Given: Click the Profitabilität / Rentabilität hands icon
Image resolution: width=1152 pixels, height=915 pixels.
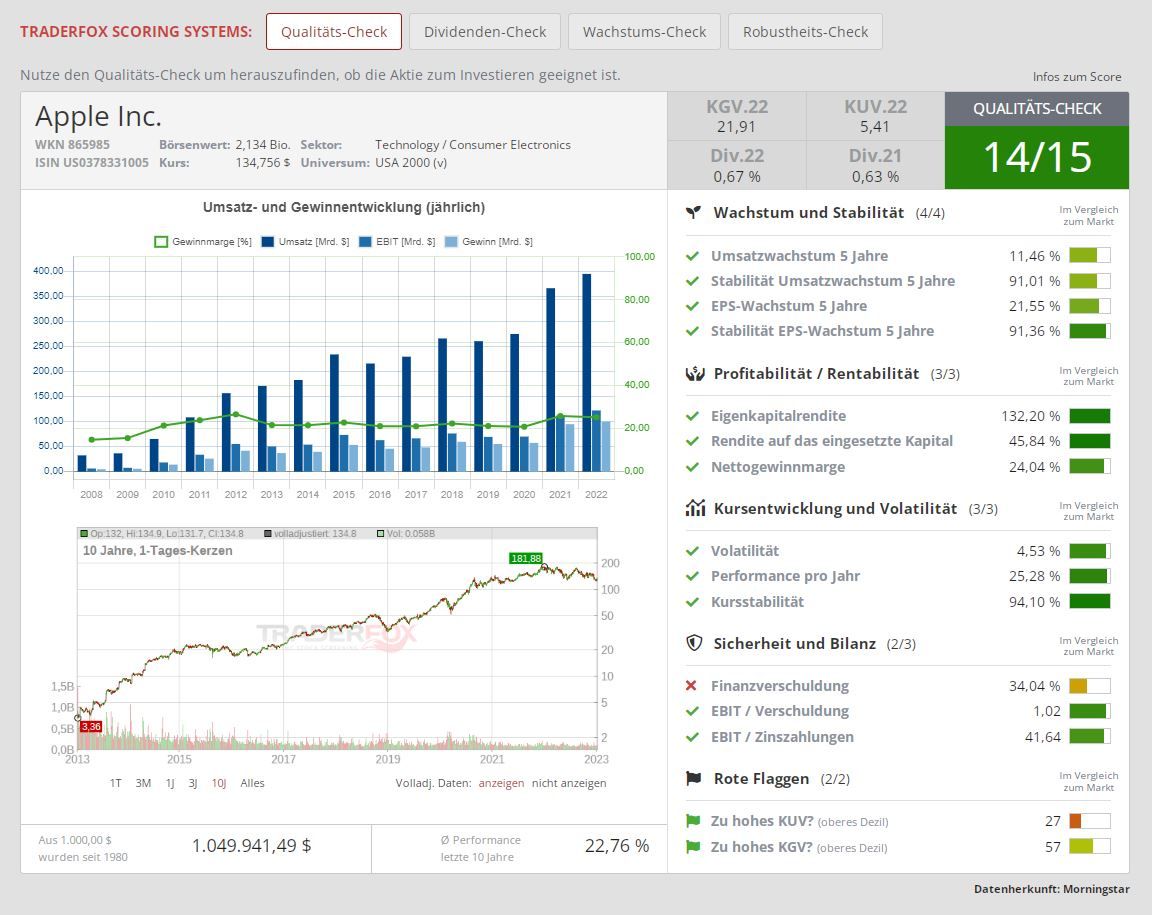Looking at the screenshot, I should pyautogui.click(x=694, y=373).
